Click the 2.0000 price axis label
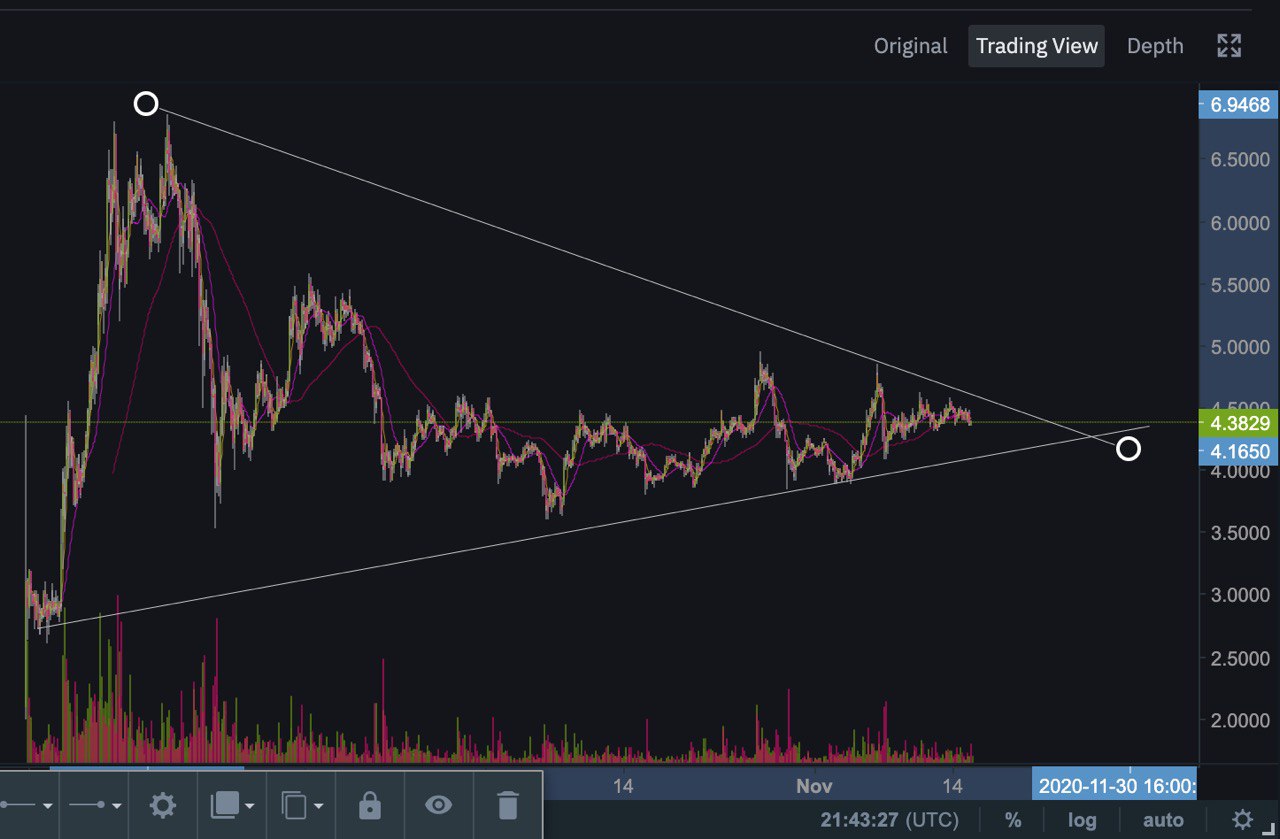Viewport: 1280px width, 839px height. tap(1240, 720)
